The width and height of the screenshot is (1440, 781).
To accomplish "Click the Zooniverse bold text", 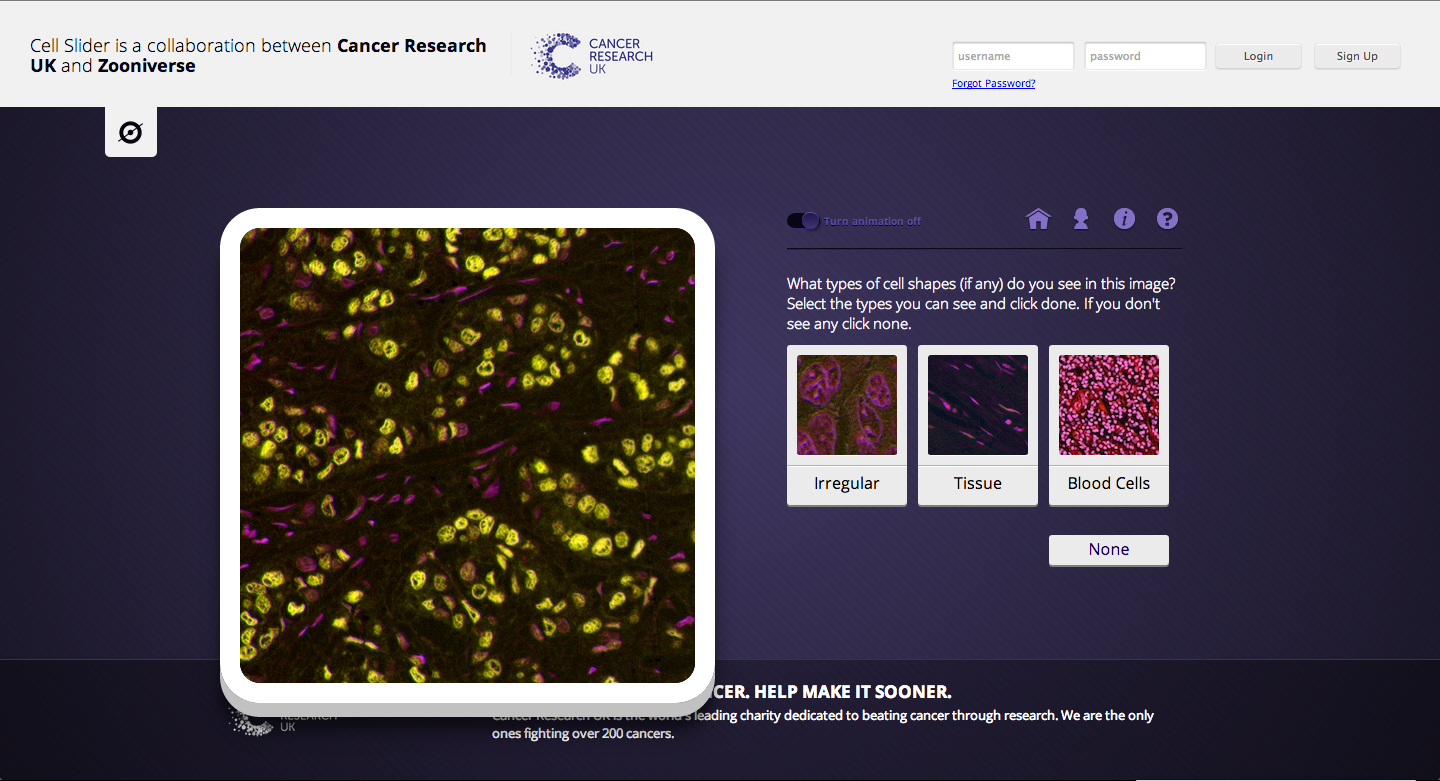I will click(147, 66).
